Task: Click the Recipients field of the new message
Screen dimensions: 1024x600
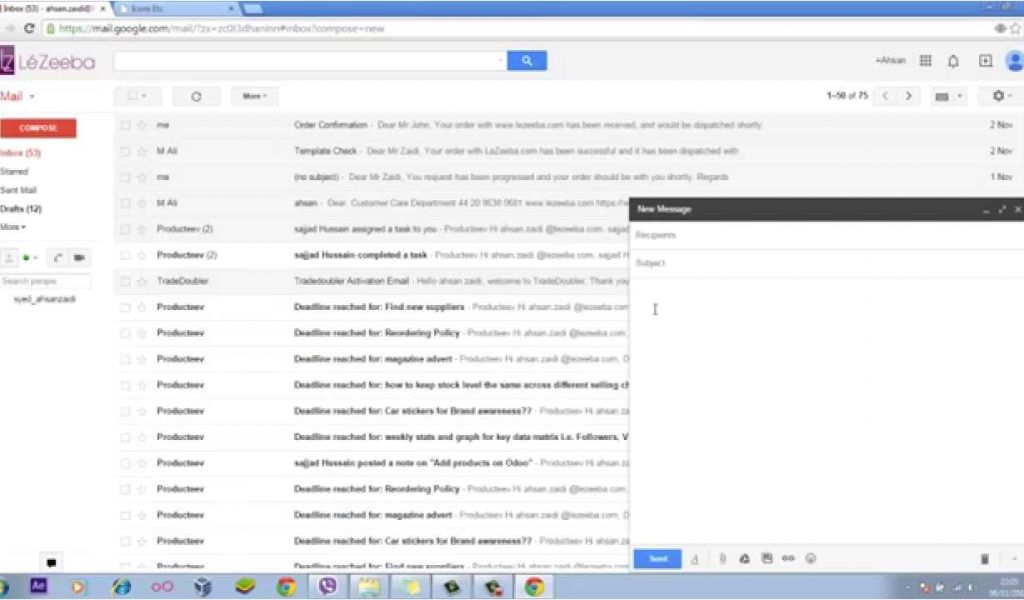Action: tap(750, 235)
